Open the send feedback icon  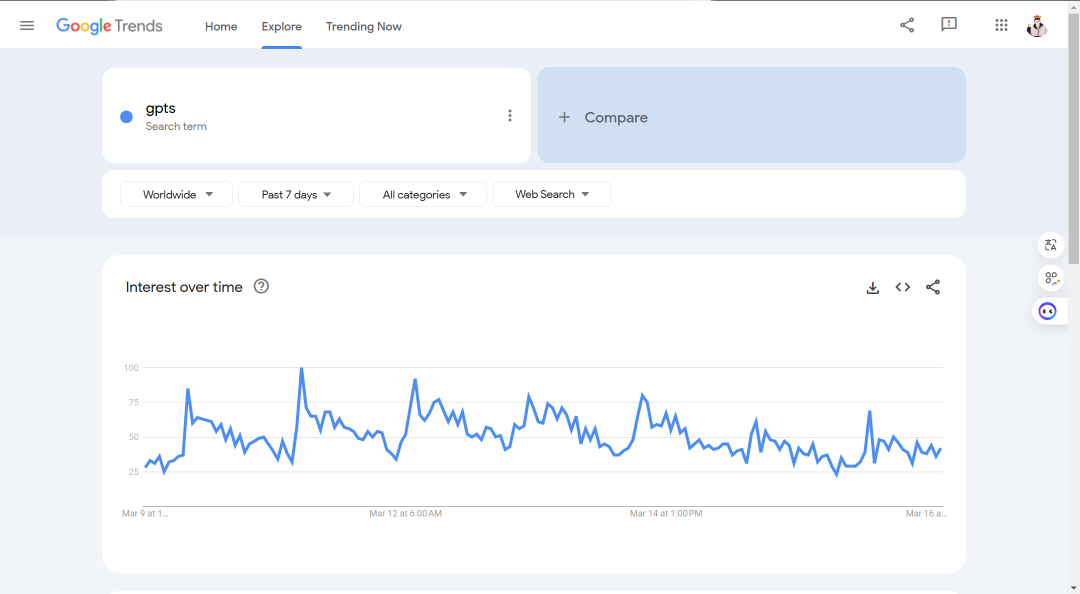(x=949, y=25)
